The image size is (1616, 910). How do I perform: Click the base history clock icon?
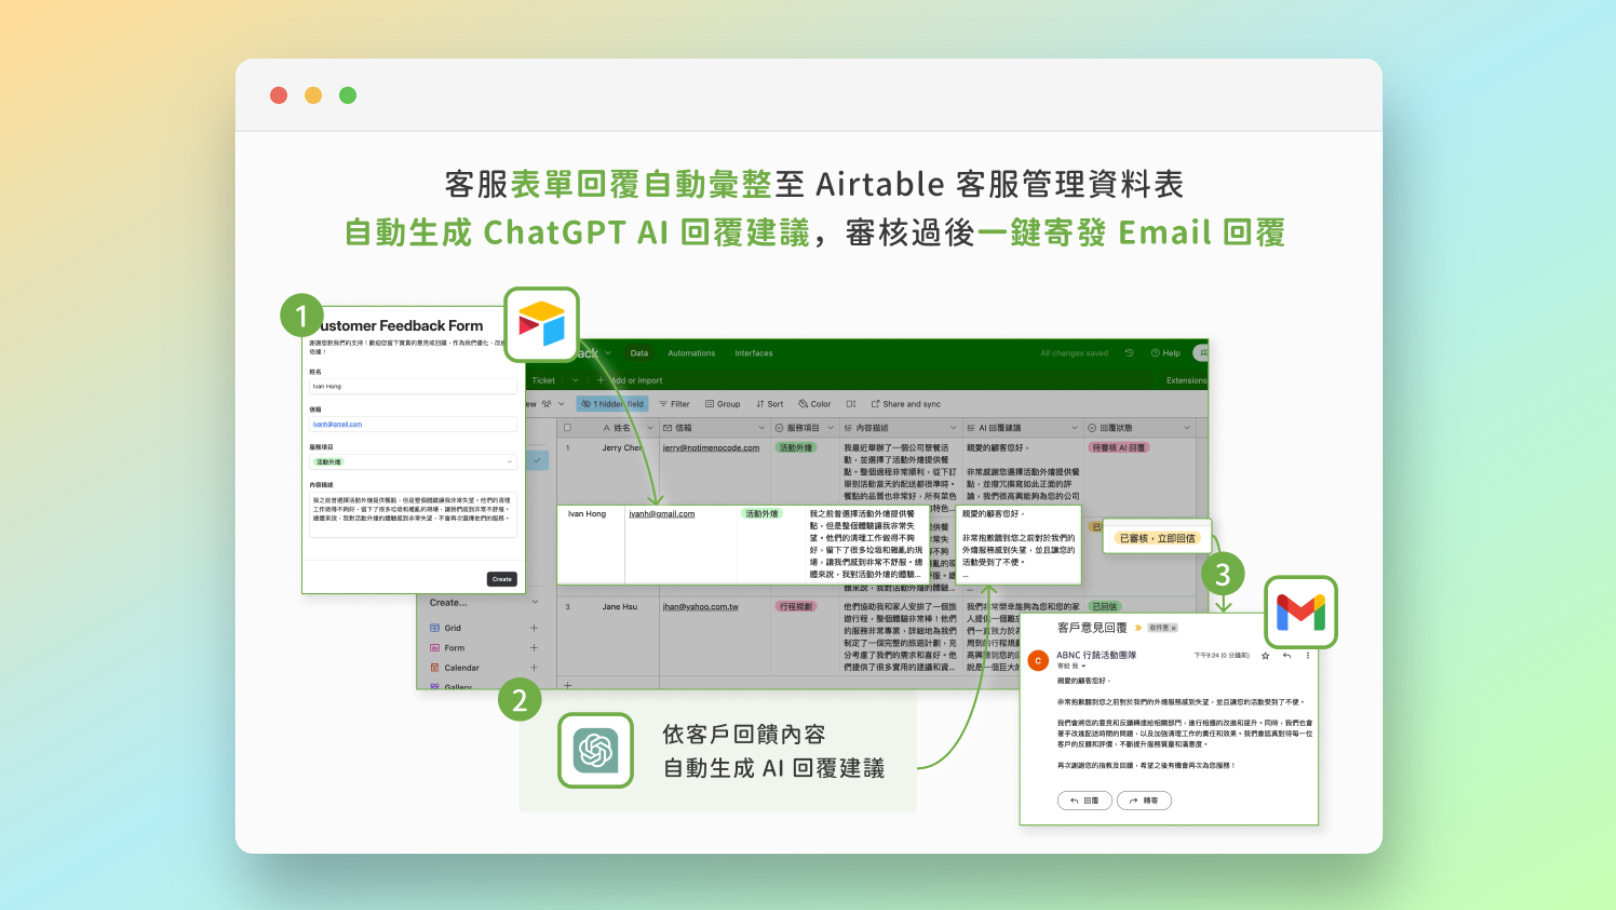click(x=1129, y=353)
